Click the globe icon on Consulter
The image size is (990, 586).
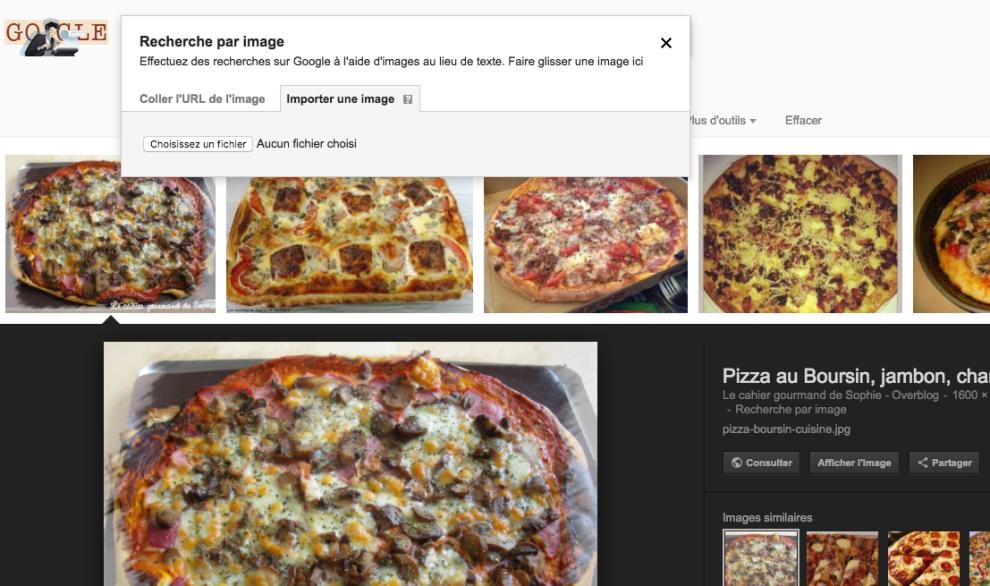736,463
